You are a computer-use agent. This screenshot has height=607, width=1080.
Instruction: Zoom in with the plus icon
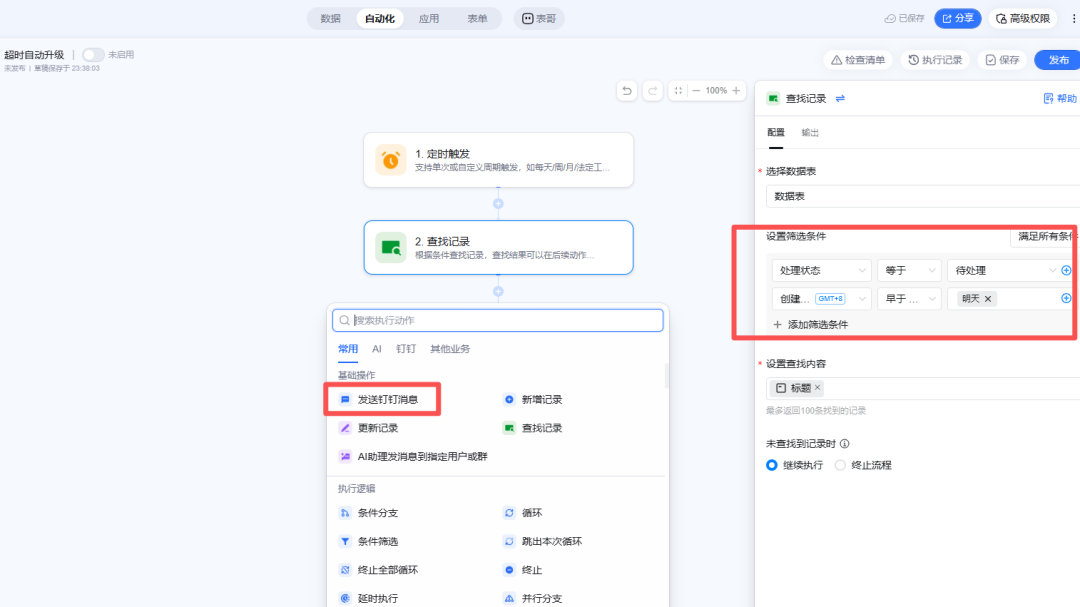[x=736, y=90]
